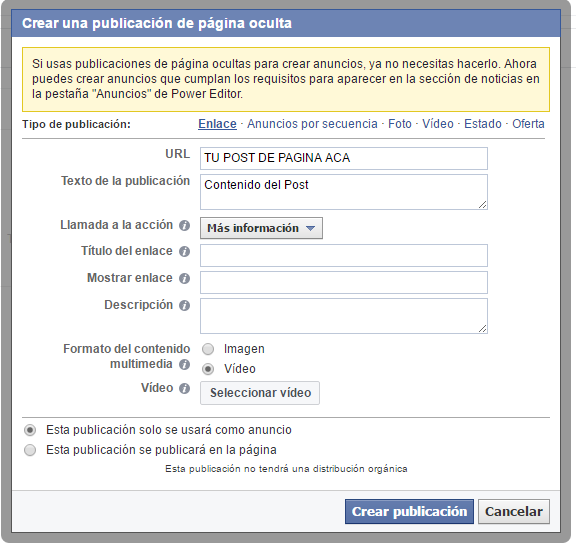Choose 'solo se usará como anuncio' option
Image resolution: width=576 pixels, height=548 pixels.
pos(30,430)
